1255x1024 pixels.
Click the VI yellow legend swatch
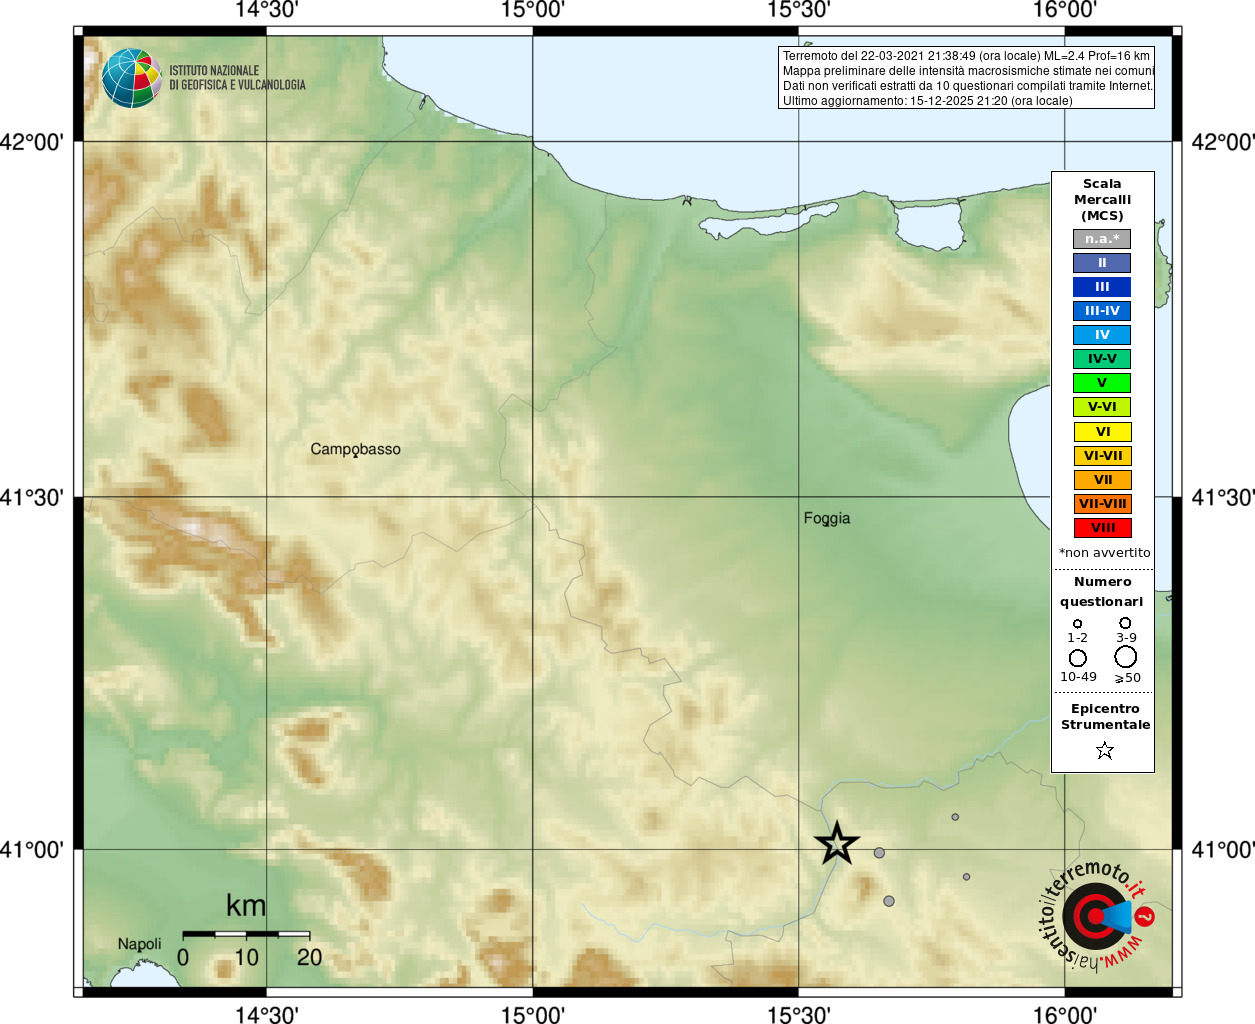coord(1103,432)
